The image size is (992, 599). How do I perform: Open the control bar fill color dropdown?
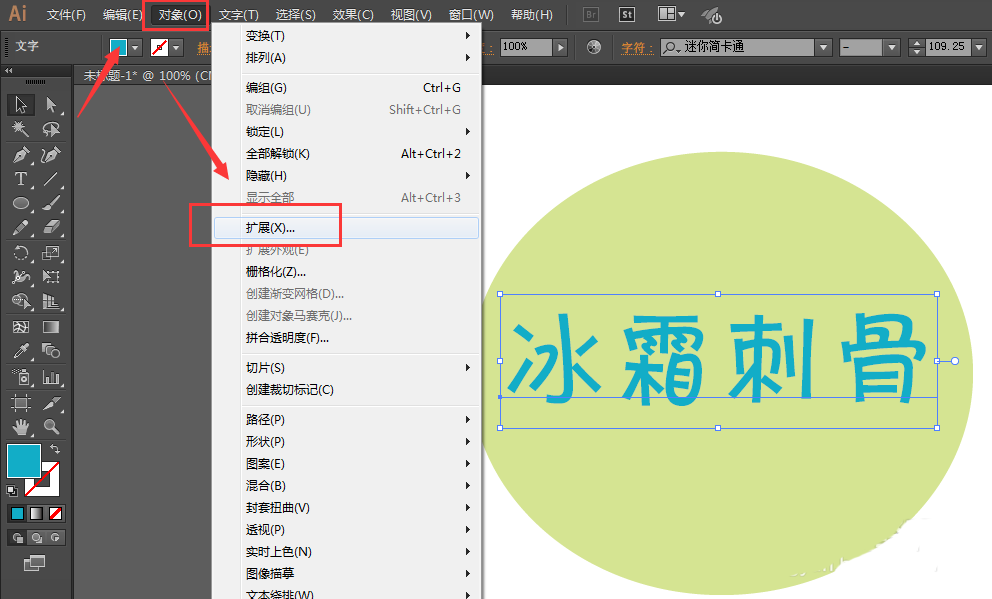coord(135,47)
